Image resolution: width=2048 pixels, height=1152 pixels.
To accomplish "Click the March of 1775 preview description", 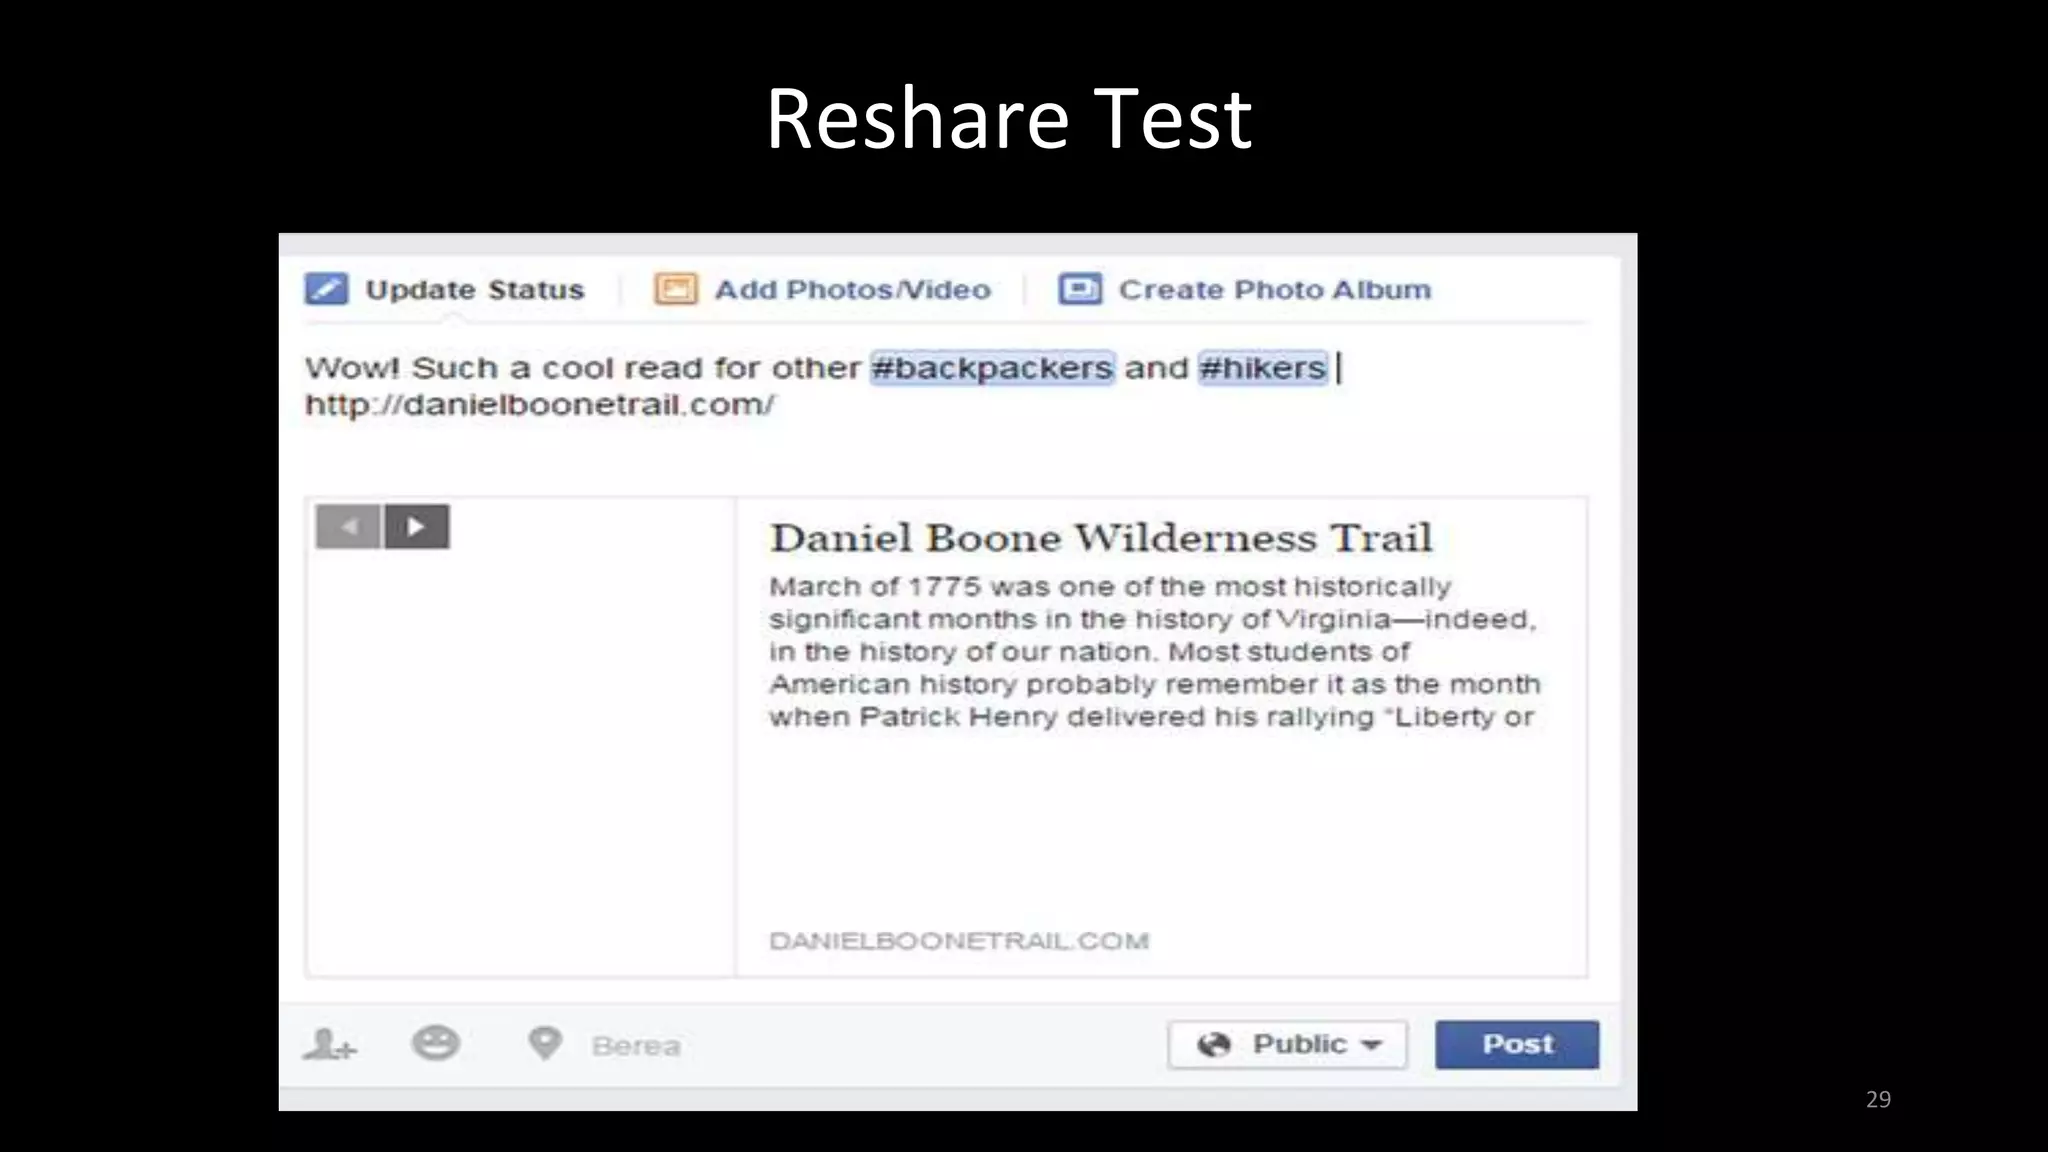I will click(1154, 652).
